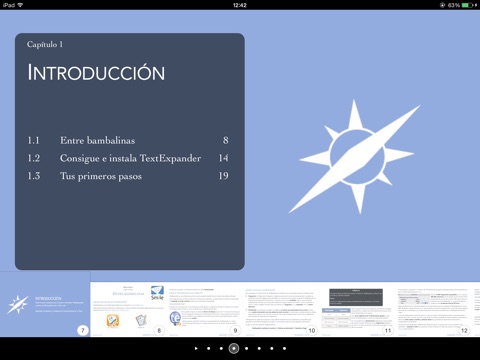Open the page 10 thumbnail
The width and height of the screenshot is (480, 360).
point(281,309)
